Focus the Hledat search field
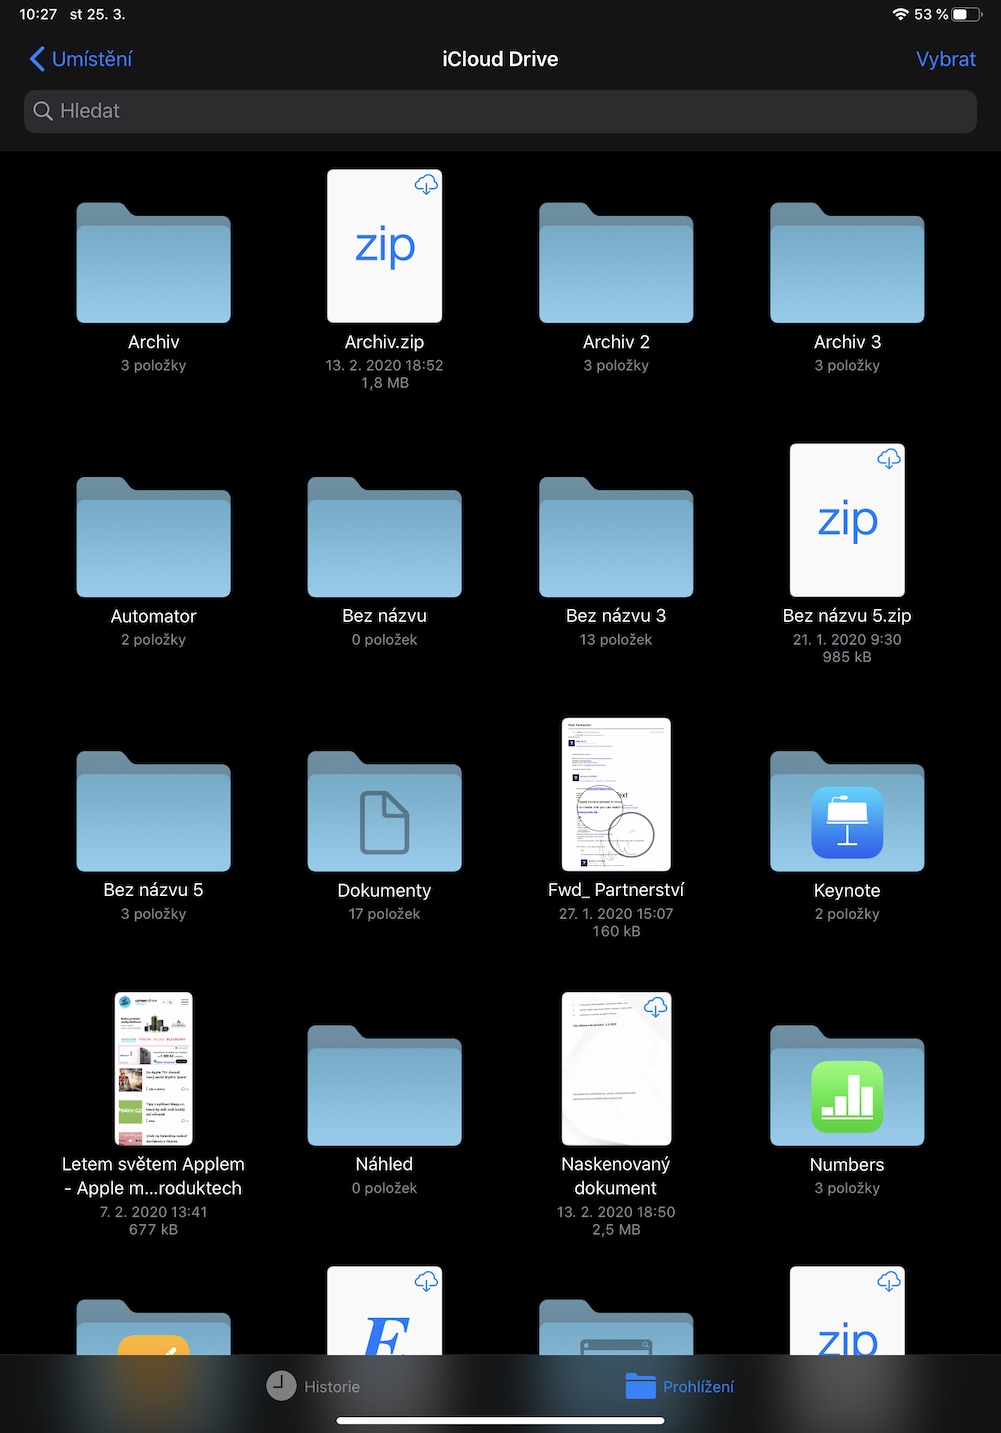The width and height of the screenshot is (1001, 1433). click(x=500, y=111)
